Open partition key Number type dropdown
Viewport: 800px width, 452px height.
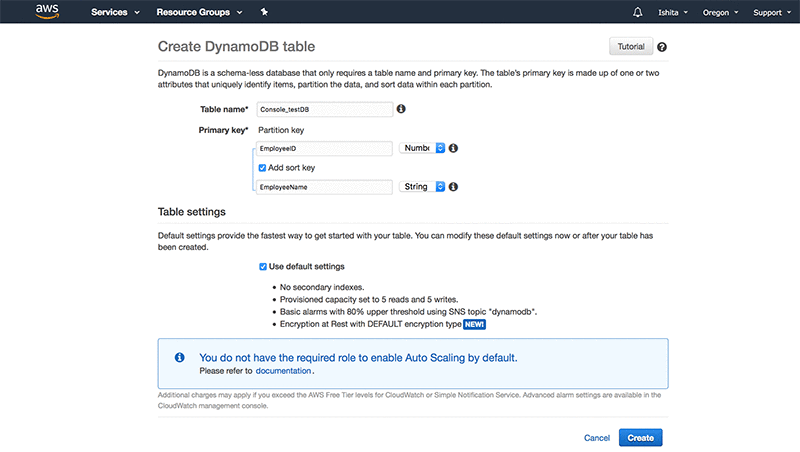tap(422, 148)
